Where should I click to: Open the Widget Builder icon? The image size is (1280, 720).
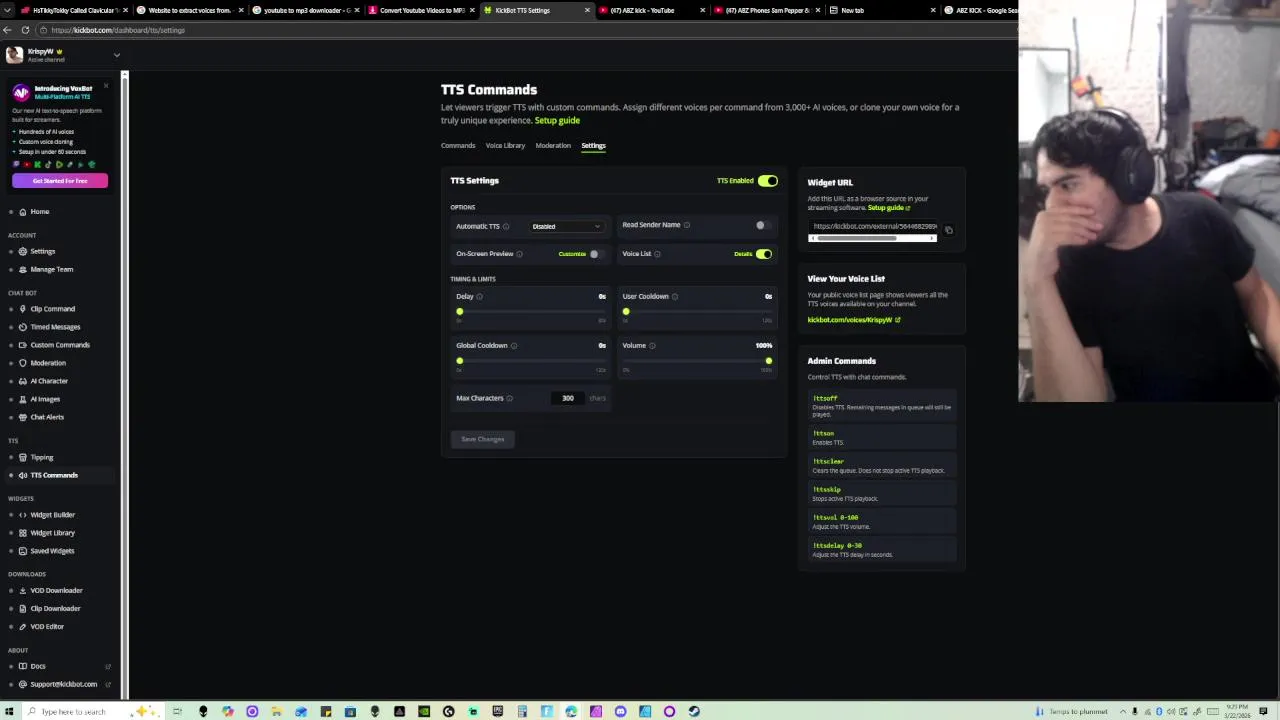pyautogui.click(x=23, y=515)
